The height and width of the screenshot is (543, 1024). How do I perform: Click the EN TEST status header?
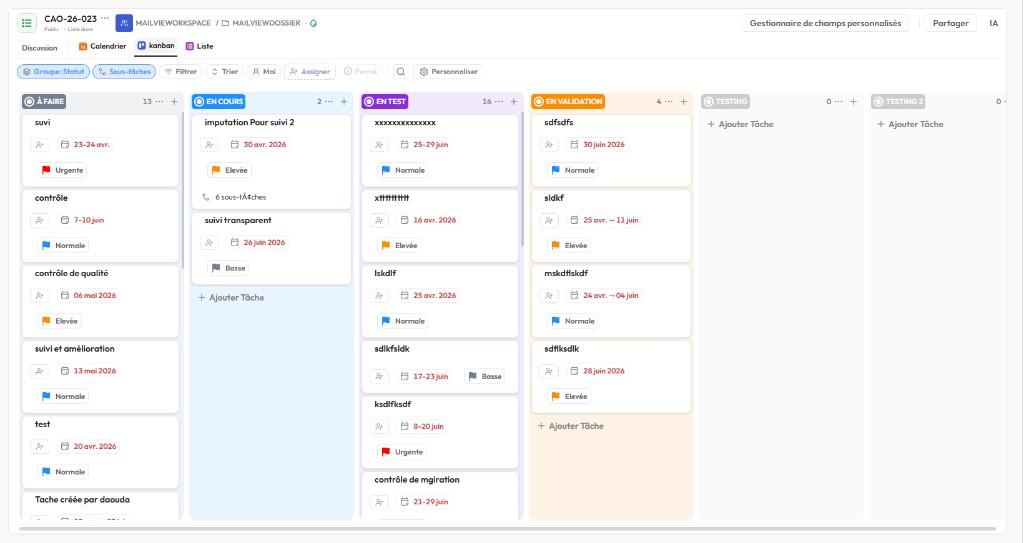click(x=385, y=101)
